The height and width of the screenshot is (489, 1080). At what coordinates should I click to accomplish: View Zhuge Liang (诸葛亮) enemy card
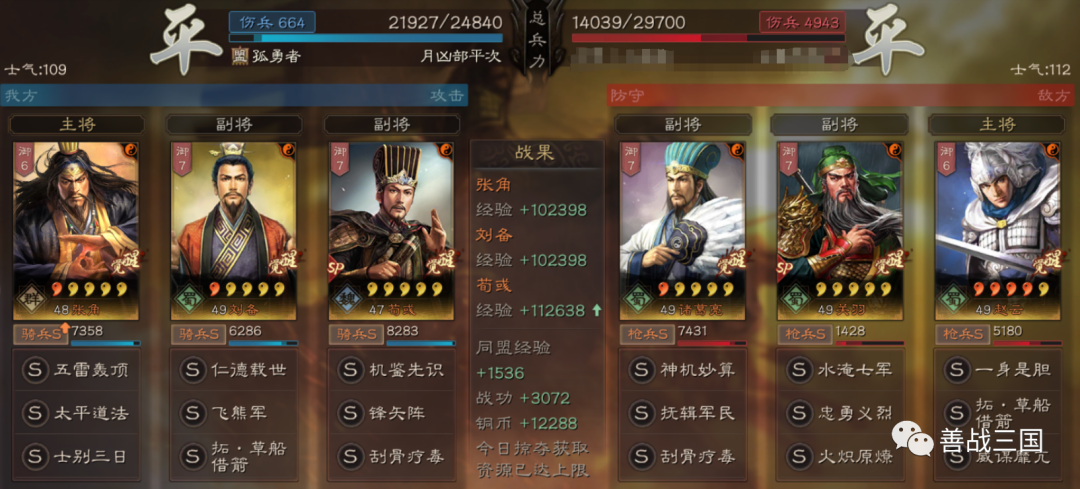pos(683,231)
